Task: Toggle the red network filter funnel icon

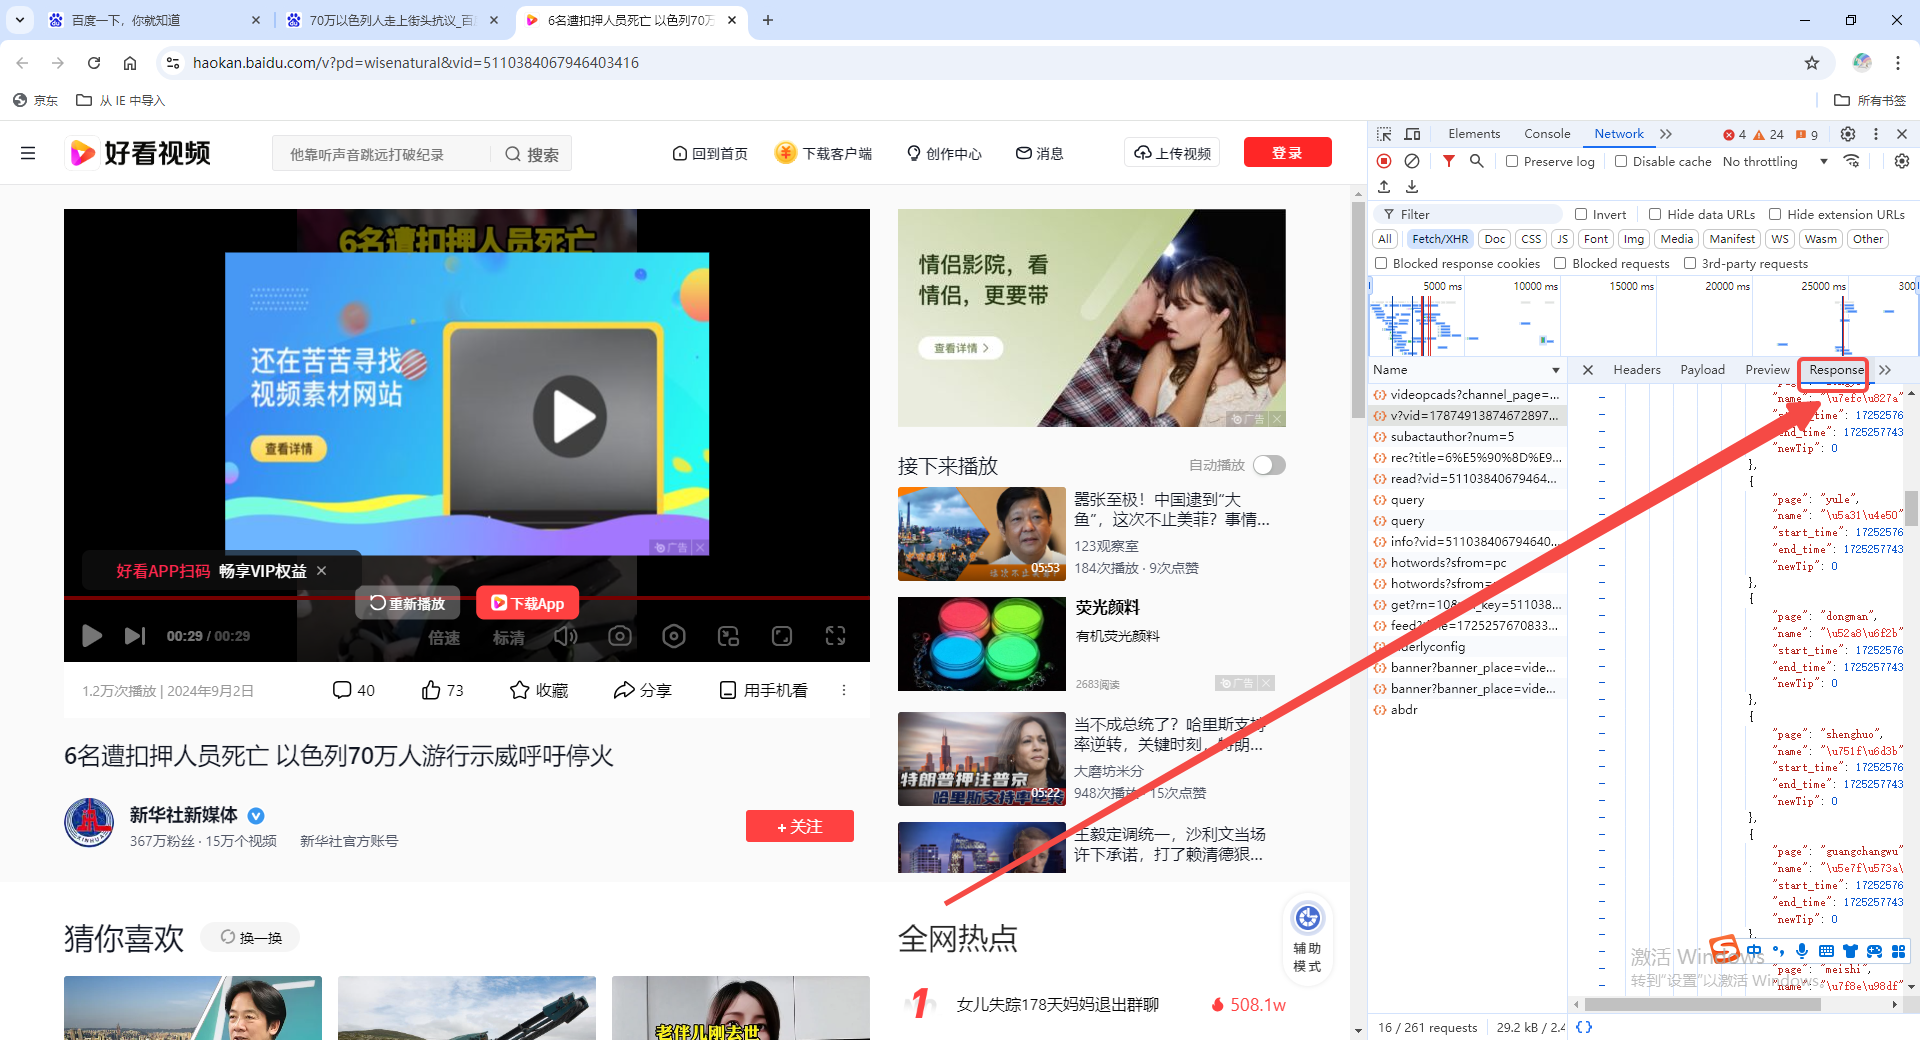Action: point(1448,161)
